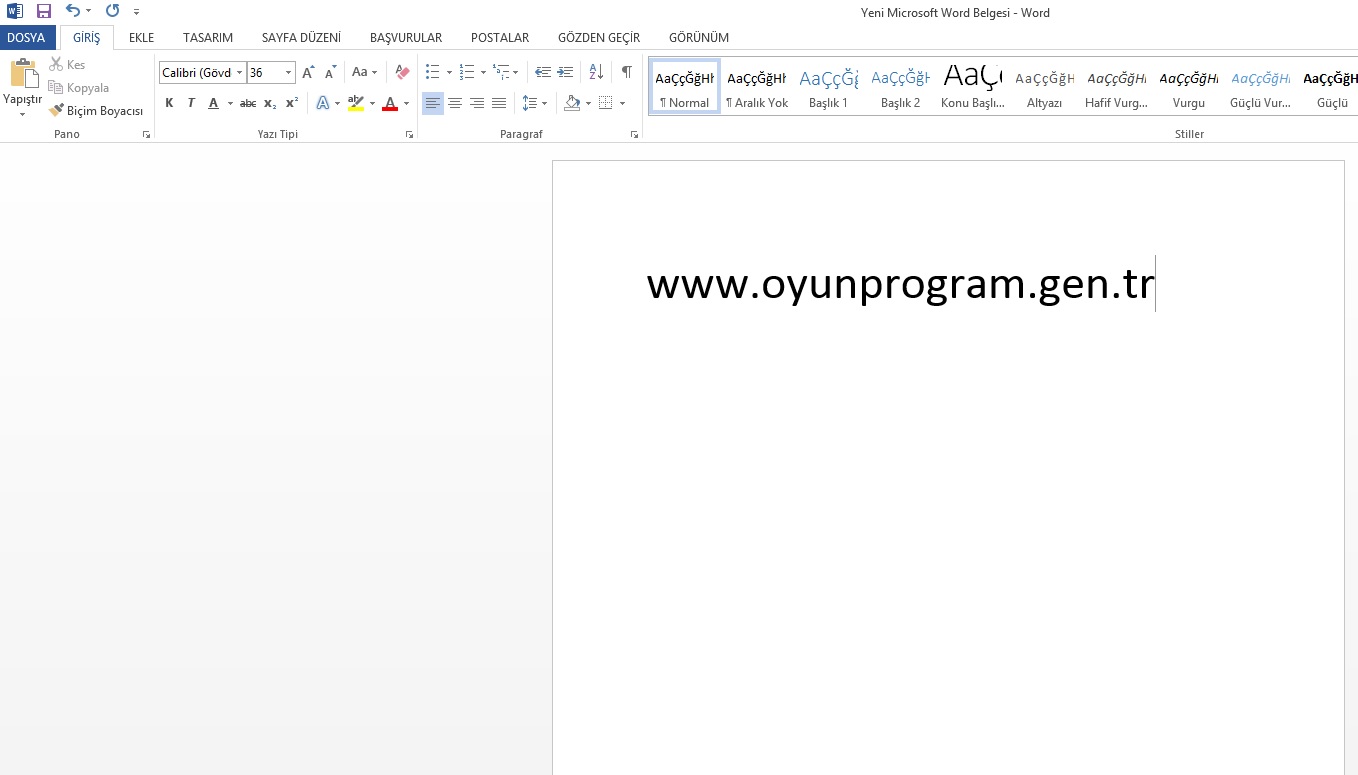Apply the Başlık 1 style

828,87
